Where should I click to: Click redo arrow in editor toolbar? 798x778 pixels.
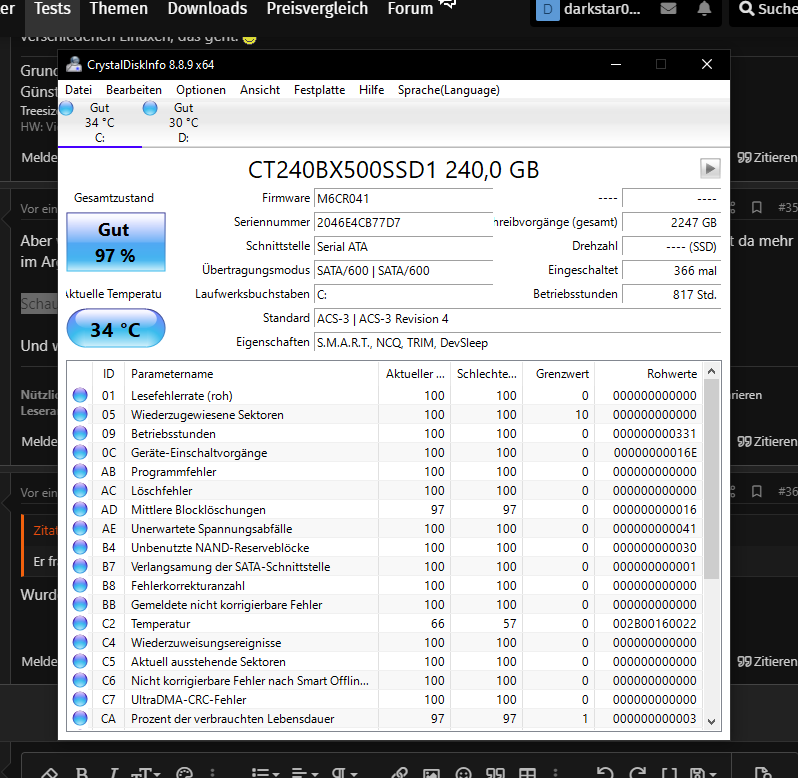point(637,773)
